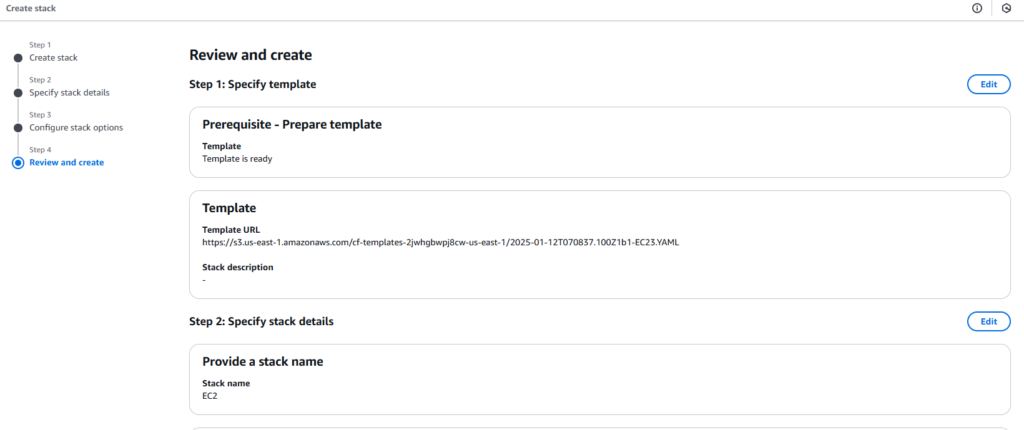Click the Step 2: Specify stack details heading
Screen dimensions: 1024x430
pyautogui.click(x=261, y=322)
